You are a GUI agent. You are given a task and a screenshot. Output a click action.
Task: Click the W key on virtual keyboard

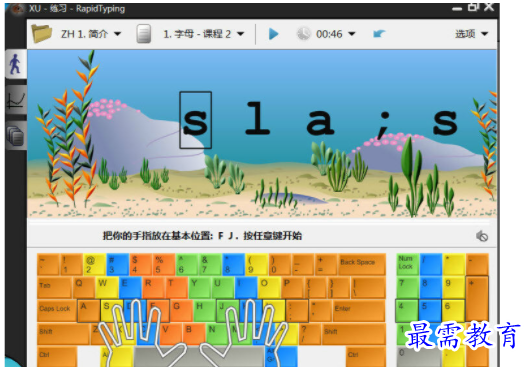[107, 287]
